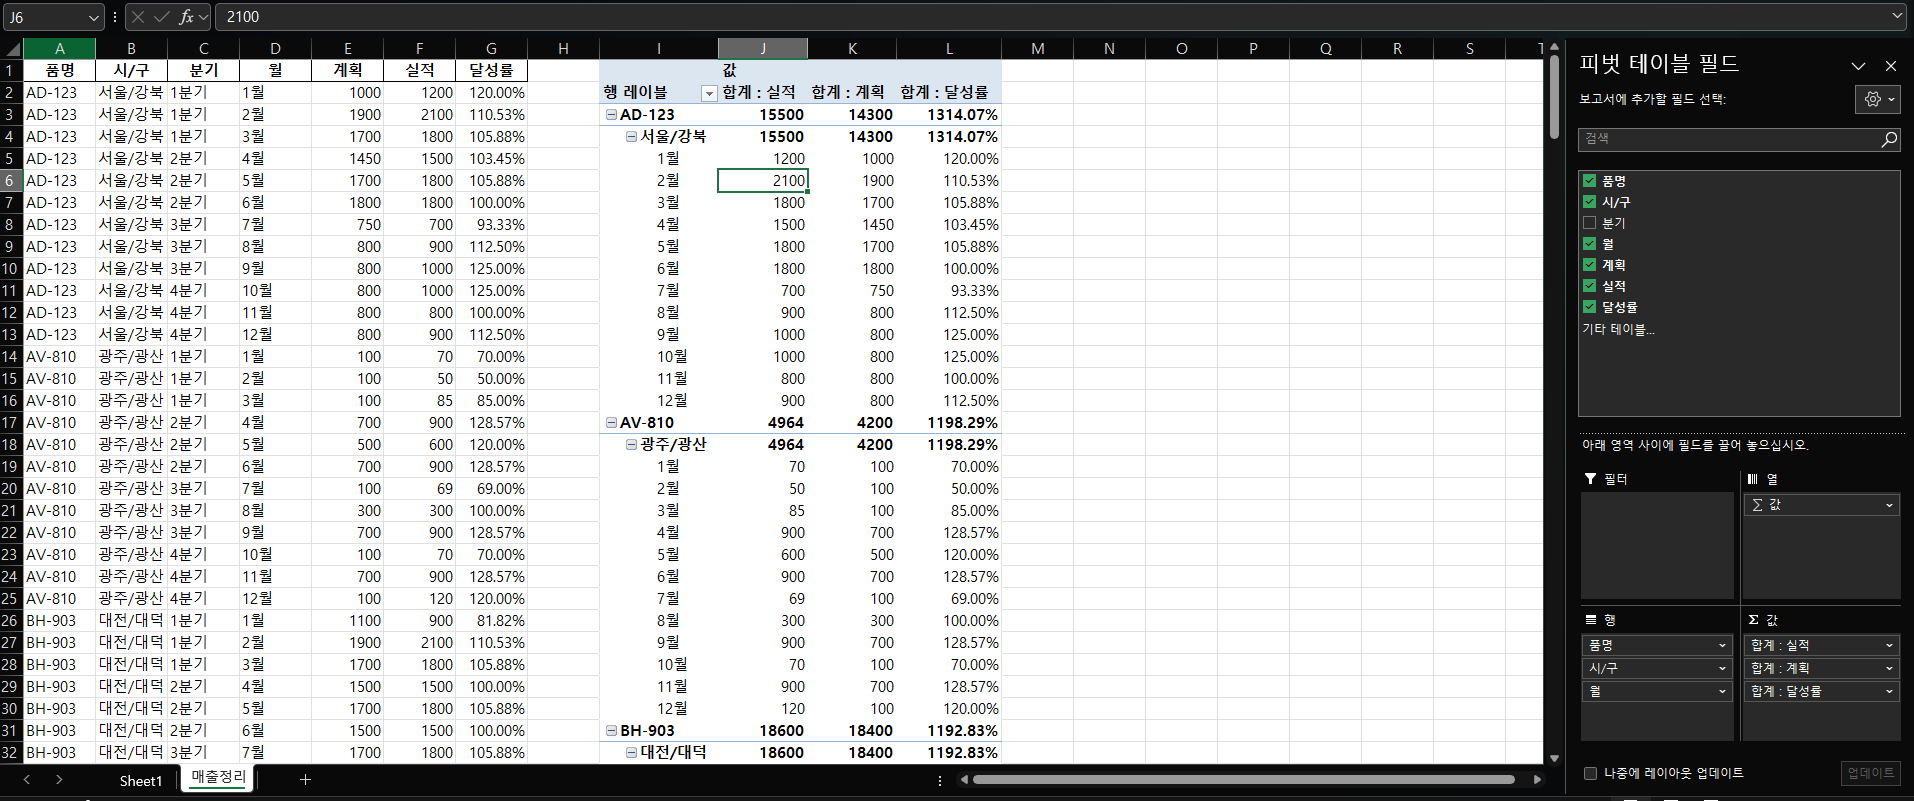The width and height of the screenshot is (1914, 801).
Task: Open the 합계 : 계획 value field dropdown
Action: coord(1889,669)
